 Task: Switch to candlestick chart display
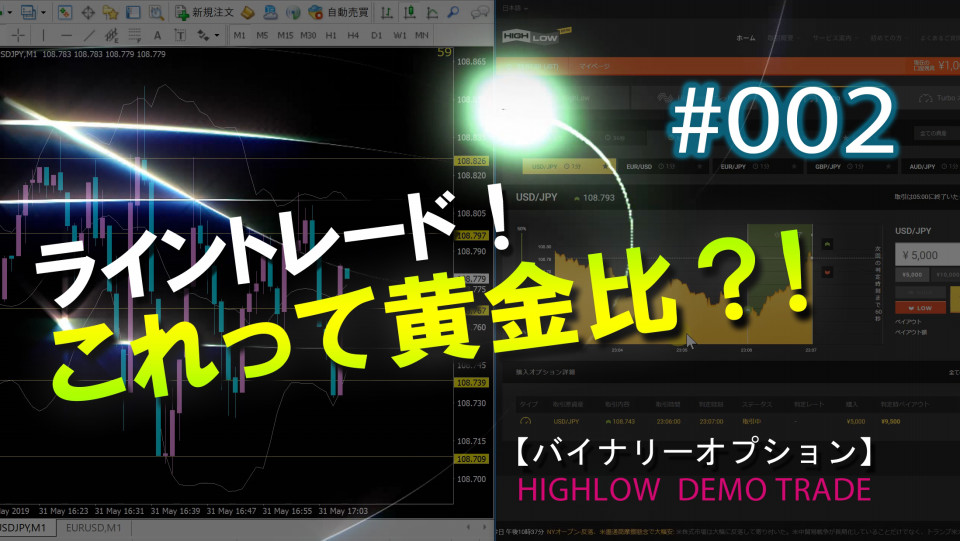(x=409, y=12)
